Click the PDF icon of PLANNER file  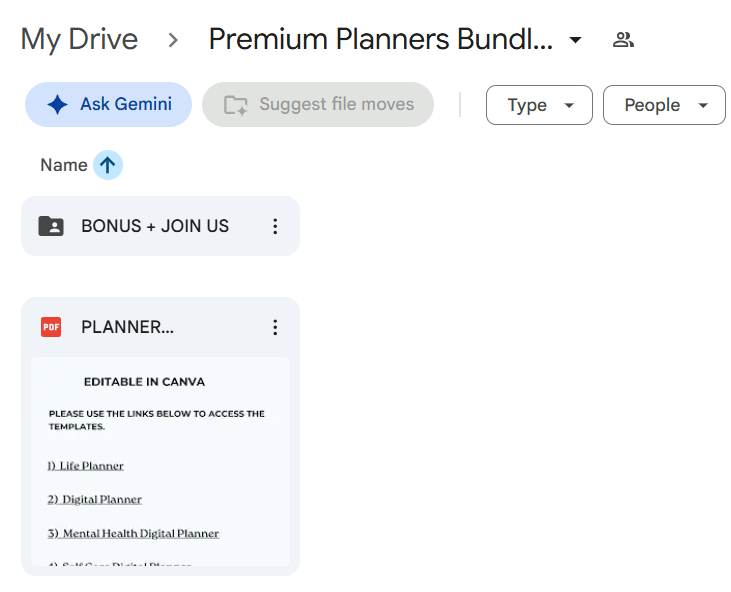pyautogui.click(x=51, y=327)
